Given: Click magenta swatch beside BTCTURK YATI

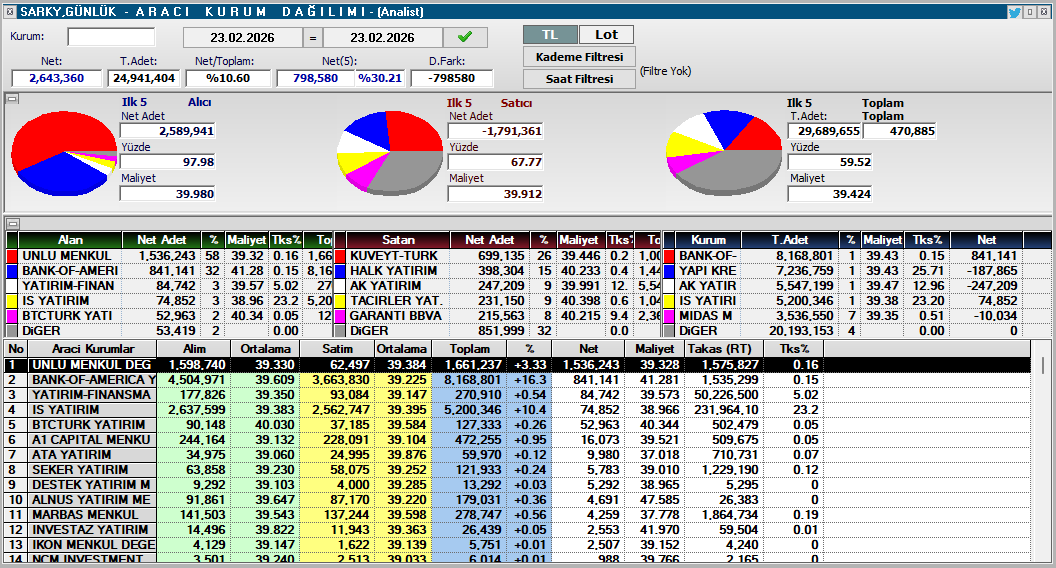Looking at the screenshot, I should pyautogui.click(x=11, y=316).
